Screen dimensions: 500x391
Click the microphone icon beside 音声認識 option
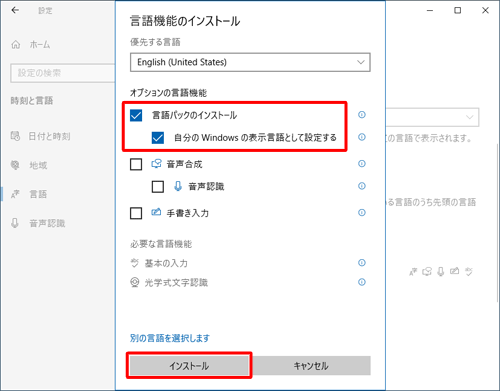pos(178,186)
